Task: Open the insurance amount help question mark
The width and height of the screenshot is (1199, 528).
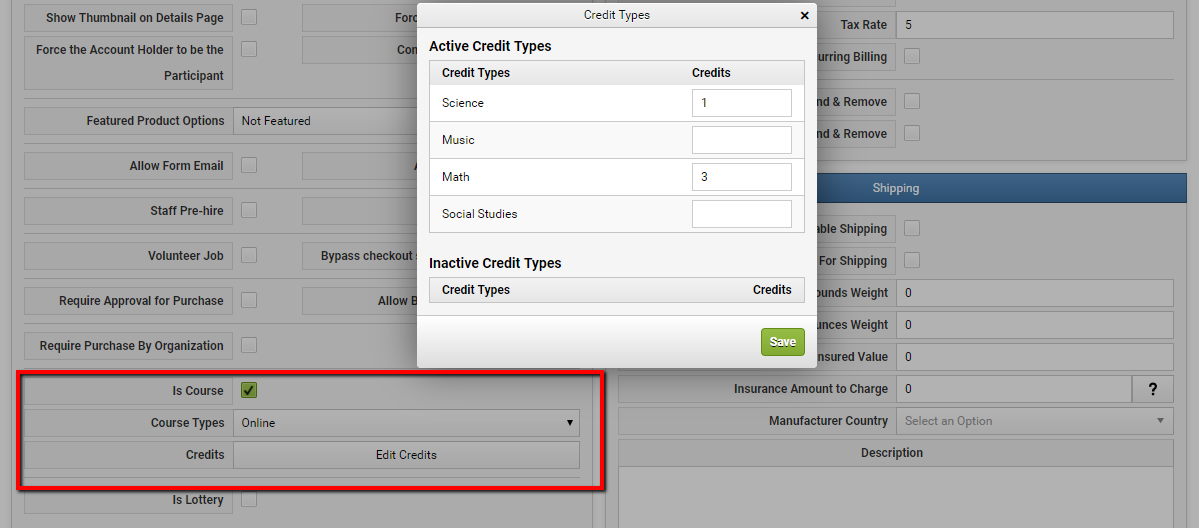Action: (1152, 389)
